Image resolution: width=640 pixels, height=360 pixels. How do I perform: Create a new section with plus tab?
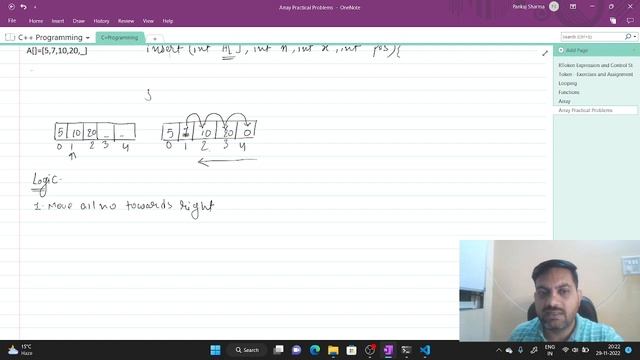coord(155,39)
